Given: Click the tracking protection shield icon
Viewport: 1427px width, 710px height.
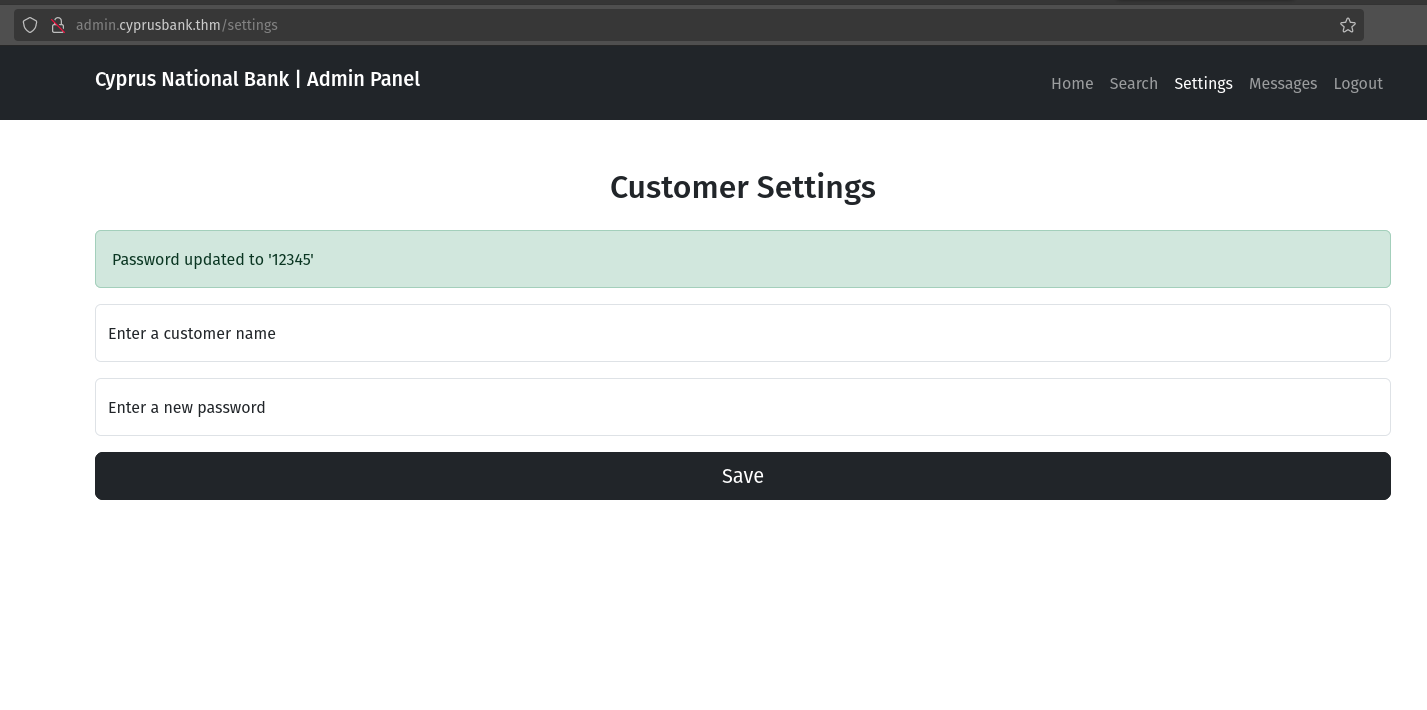Looking at the screenshot, I should point(30,25).
